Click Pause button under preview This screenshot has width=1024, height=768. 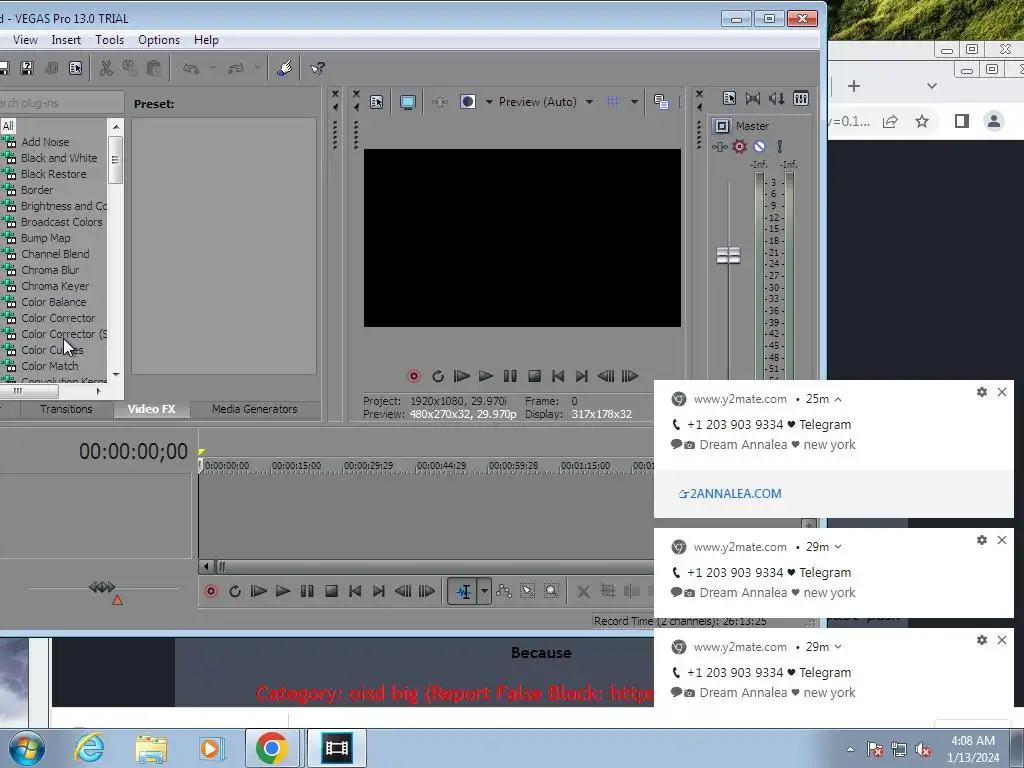[510, 376]
